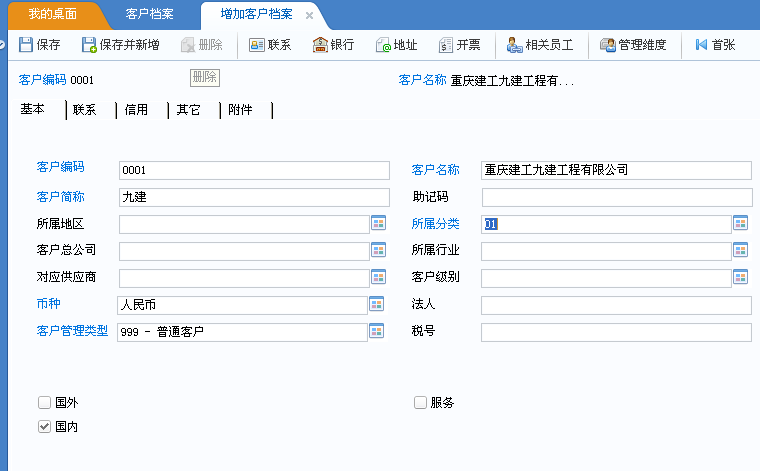The image size is (760, 471).
Task: Click the Save and New (保存并新增) icon
Action: 89,45
